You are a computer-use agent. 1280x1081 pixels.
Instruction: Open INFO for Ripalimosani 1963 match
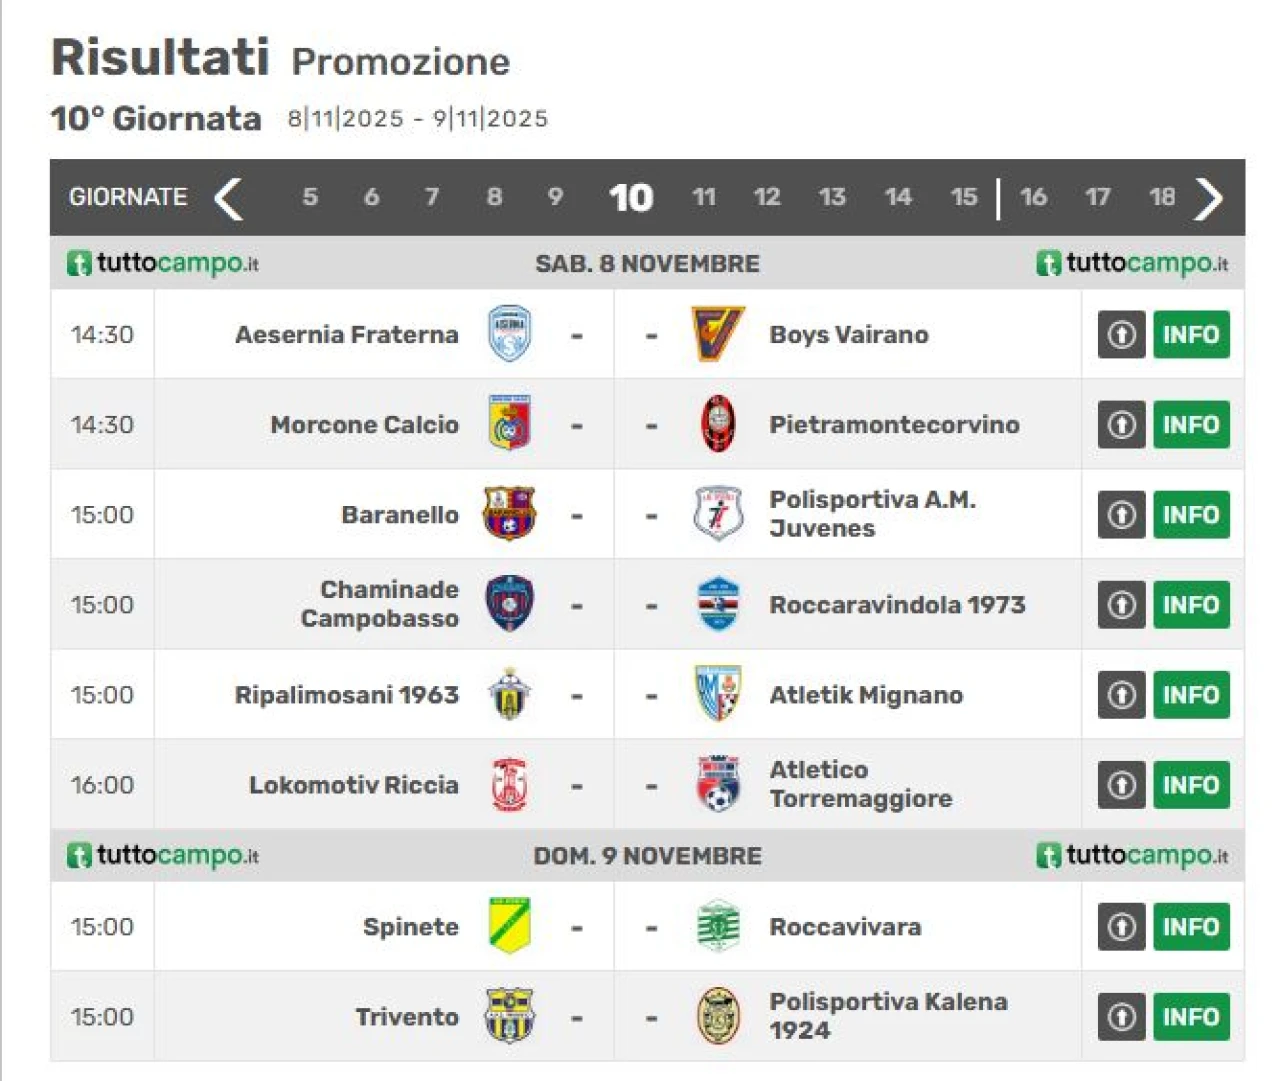[1190, 694]
